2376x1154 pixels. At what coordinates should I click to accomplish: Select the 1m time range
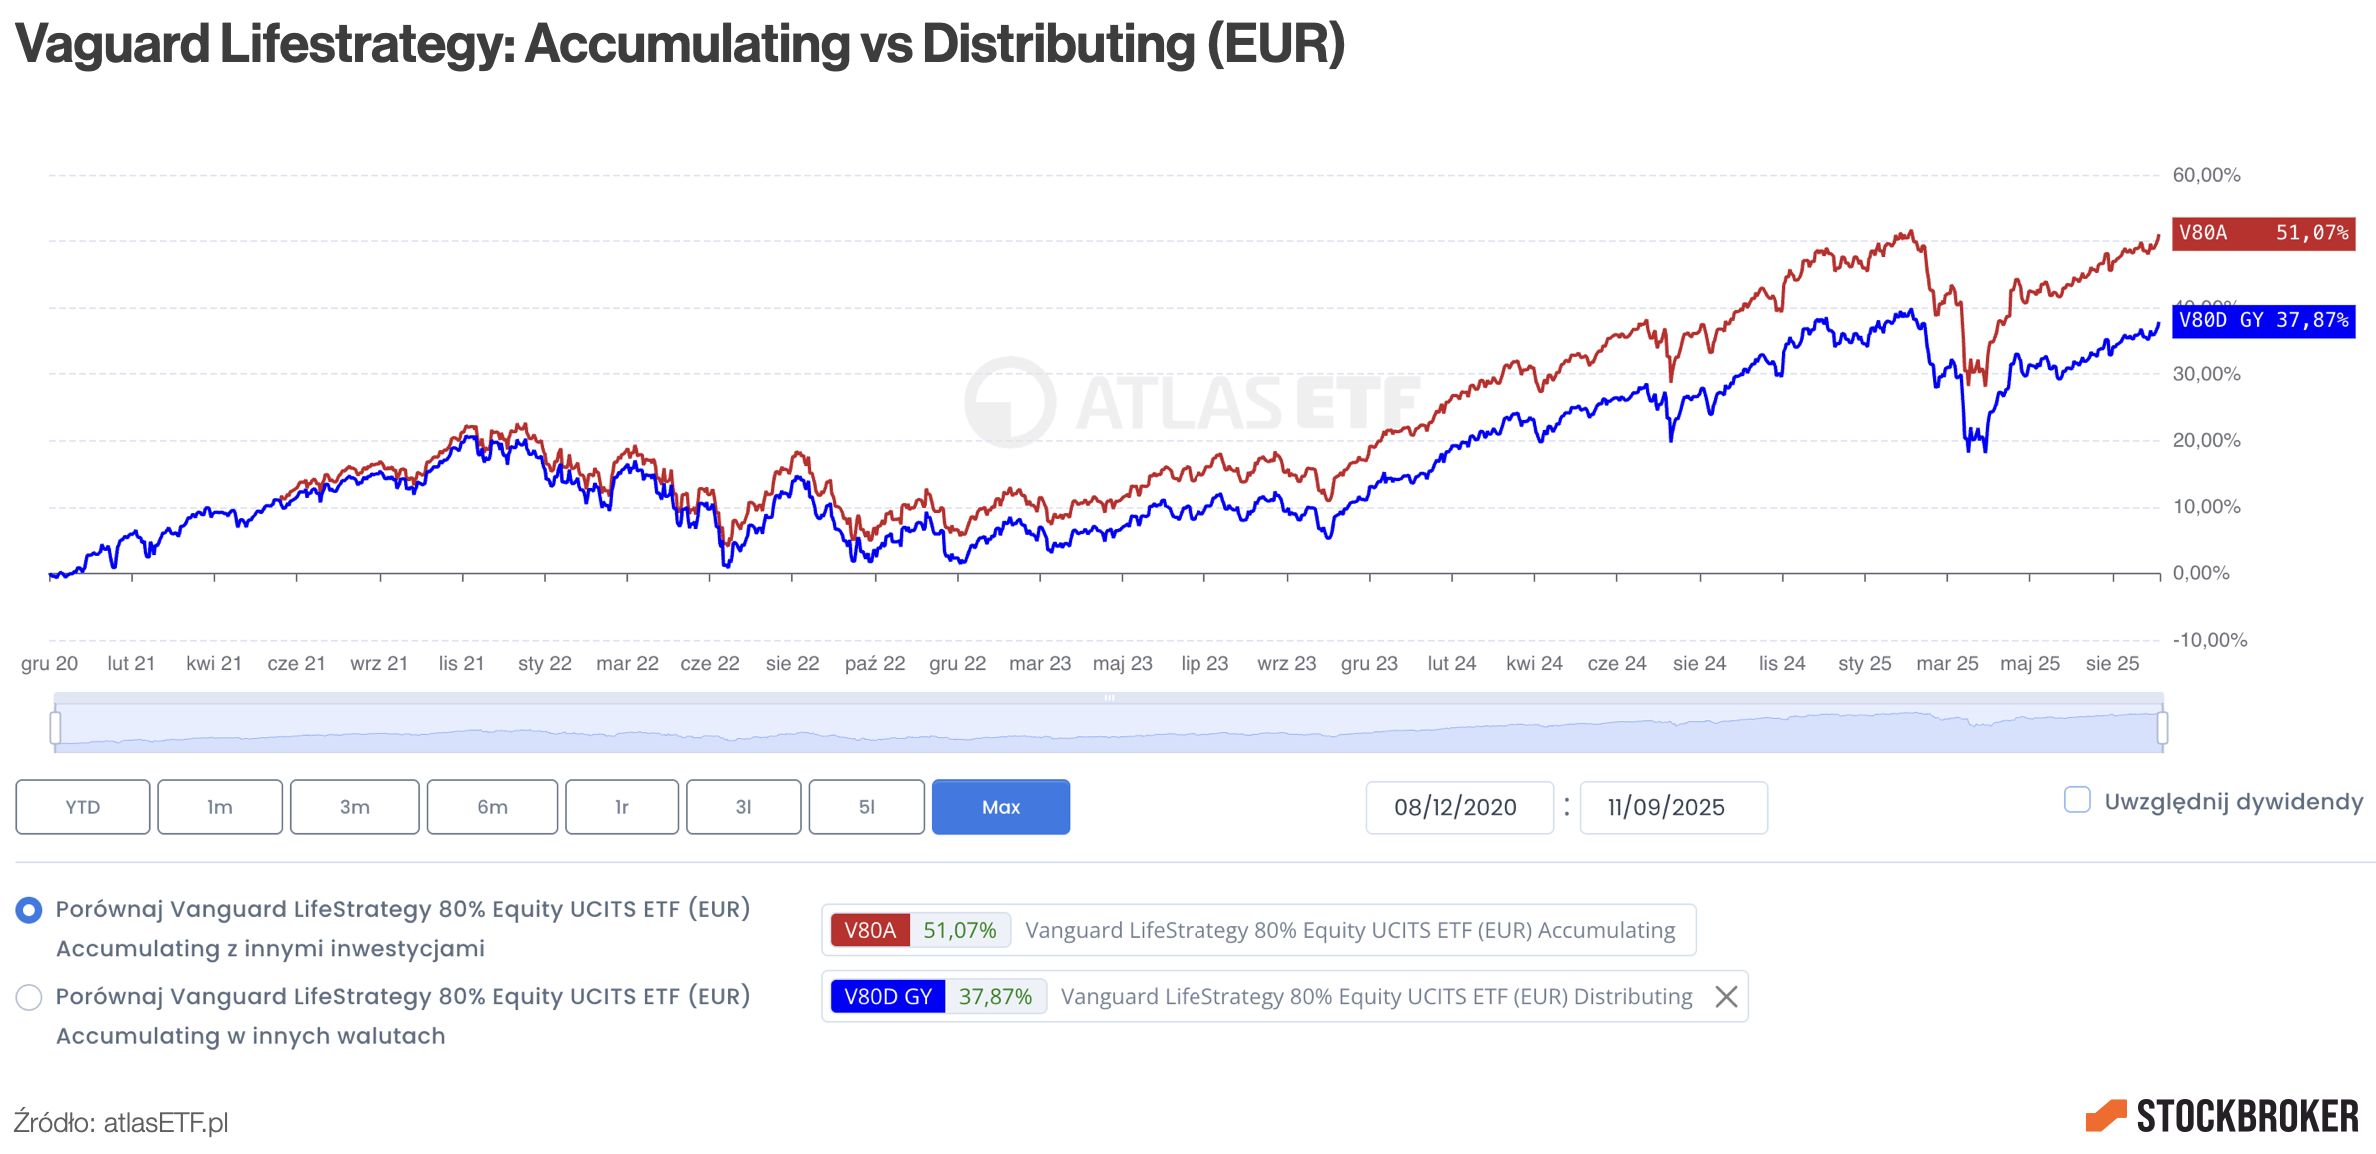(x=220, y=807)
